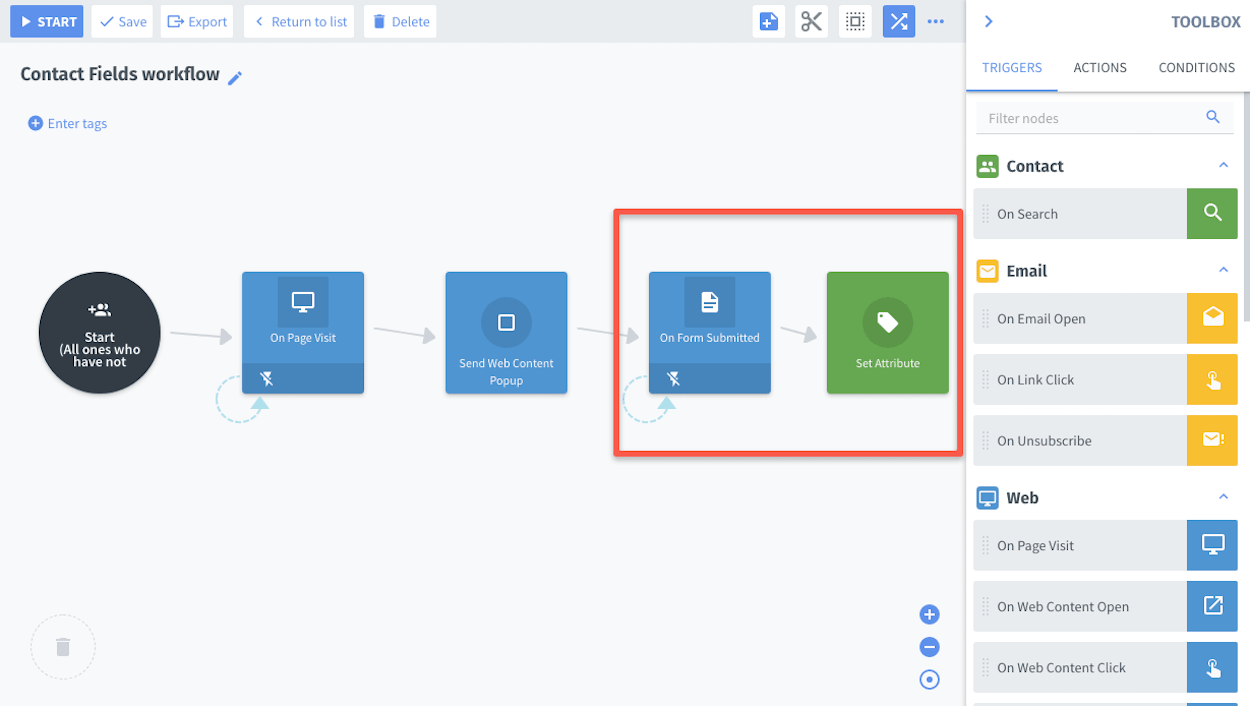Image resolution: width=1250 pixels, height=706 pixels.
Task: Select the On Page Visit toolbox icon
Action: (x=1212, y=545)
